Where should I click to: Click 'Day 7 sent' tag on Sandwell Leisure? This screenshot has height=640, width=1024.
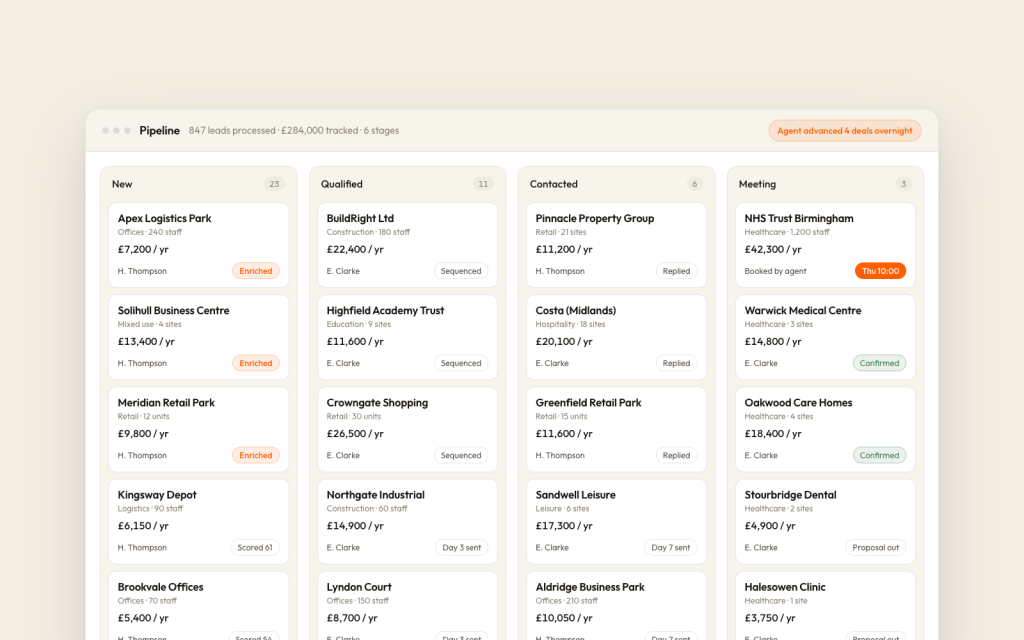(671, 547)
